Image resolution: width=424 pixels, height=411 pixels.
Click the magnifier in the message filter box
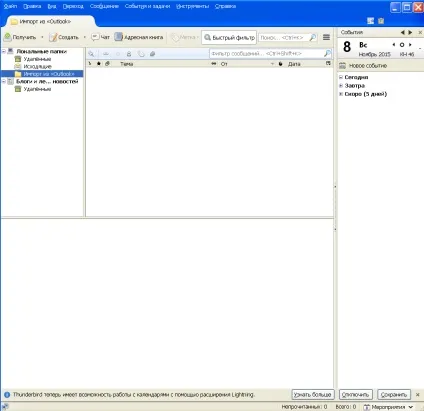327,53
